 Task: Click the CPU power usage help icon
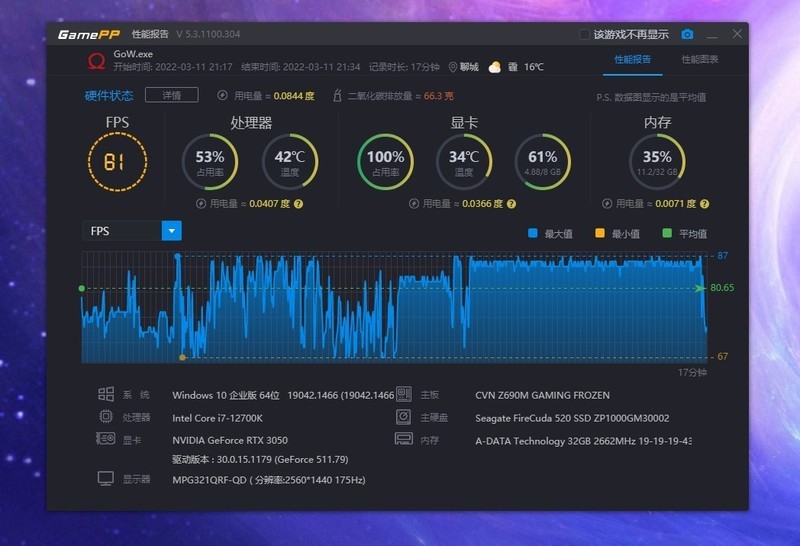pyautogui.click(x=298, y=204)
